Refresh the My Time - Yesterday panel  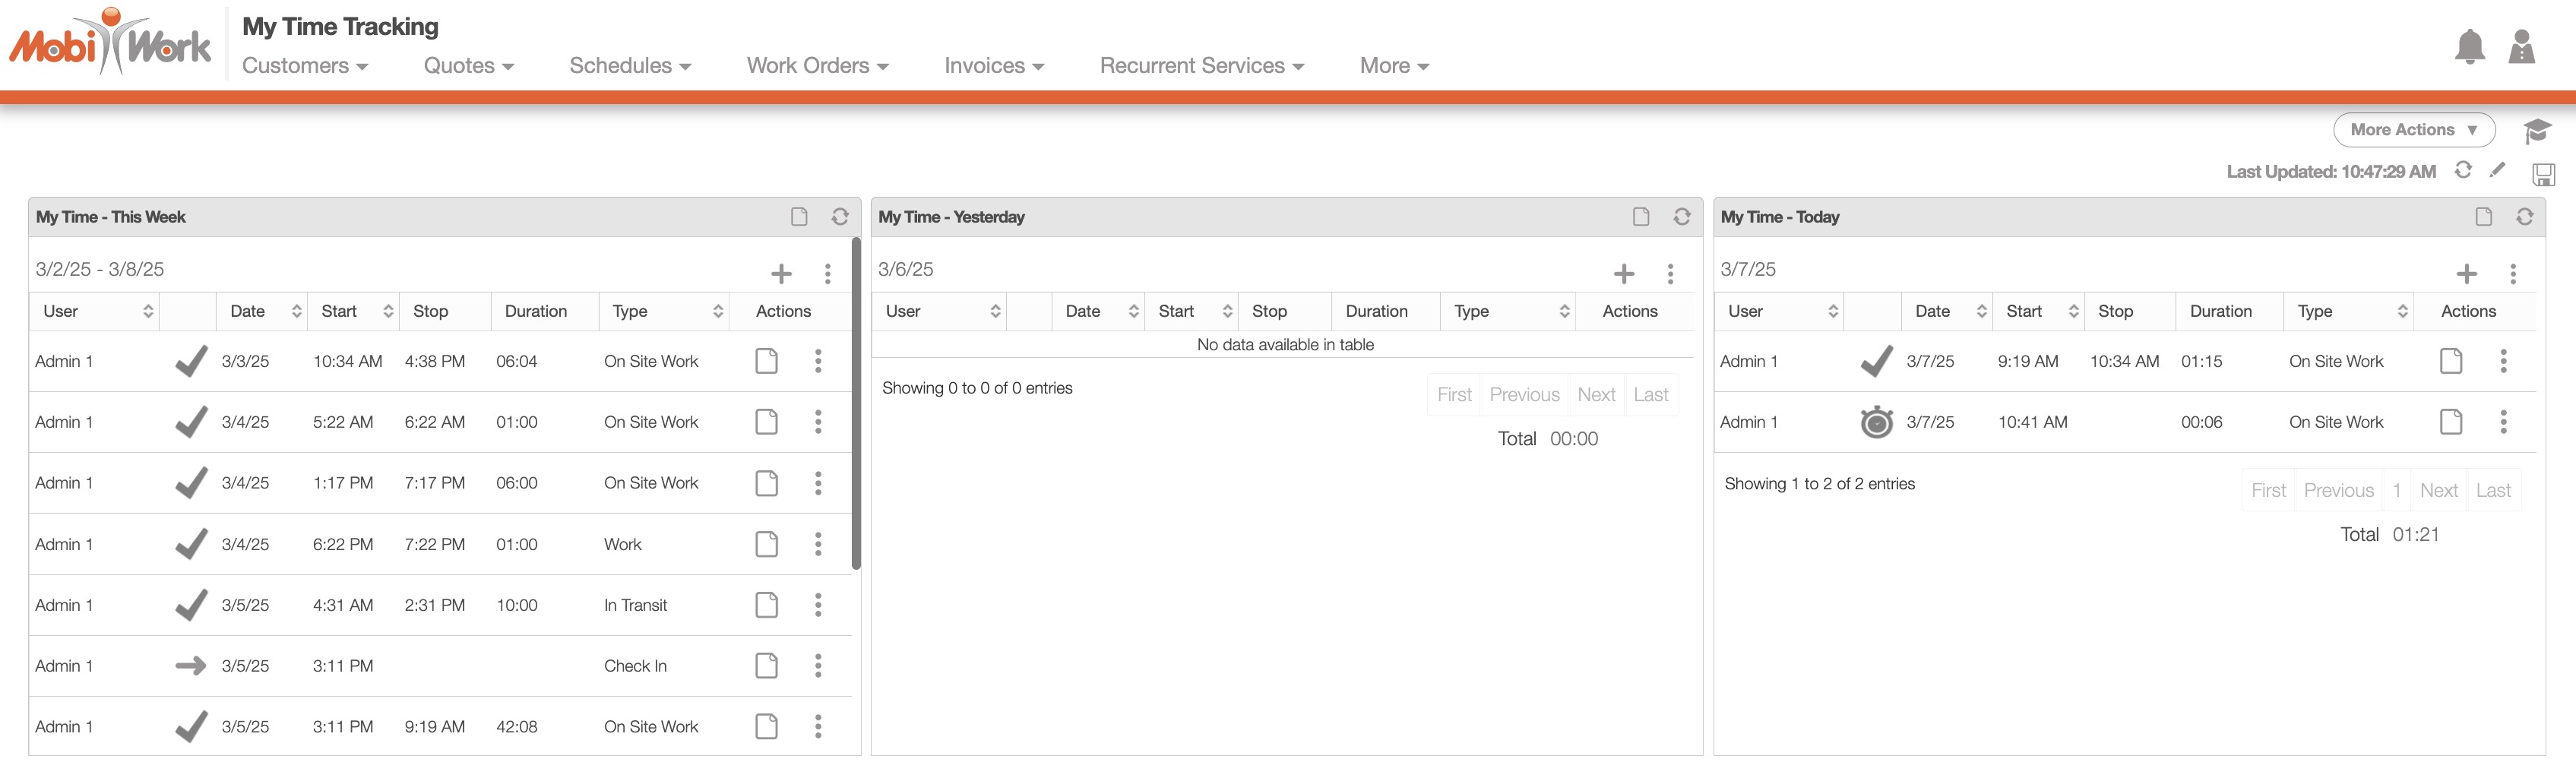pyautogui.click(x=1682, y=217)
